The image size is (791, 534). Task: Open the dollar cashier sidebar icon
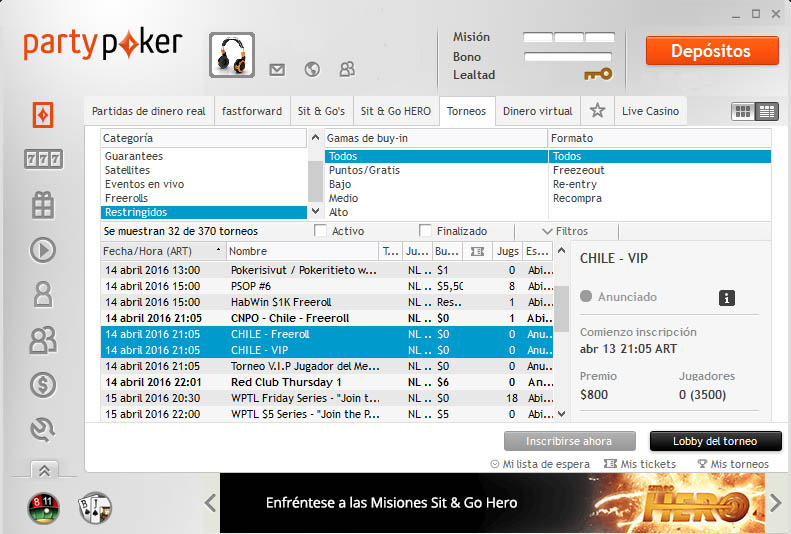click(43, 385)
